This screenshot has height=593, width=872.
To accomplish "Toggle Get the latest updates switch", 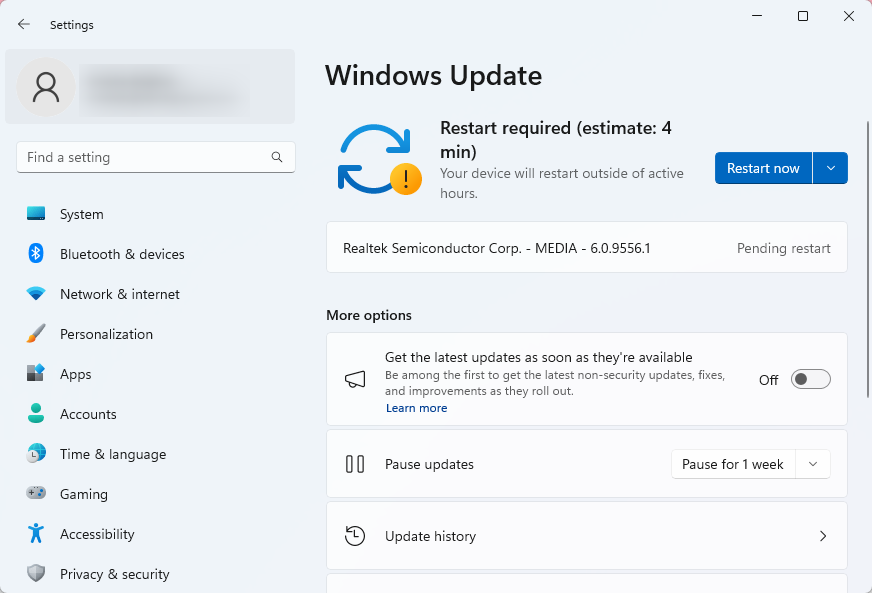I will coord(811,379).
